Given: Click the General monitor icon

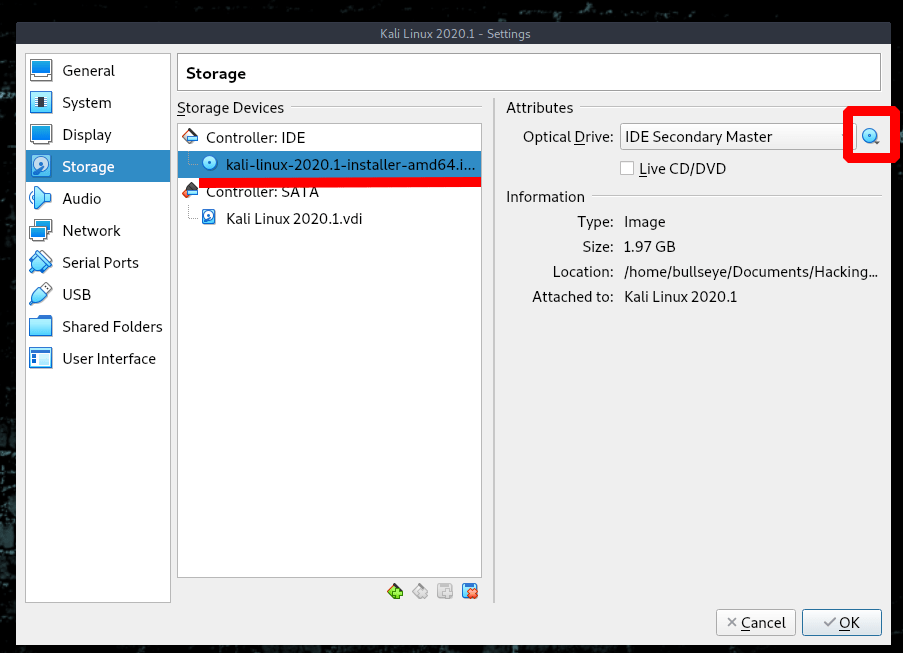Looking at the screenshot, I should tap(41, 70).
